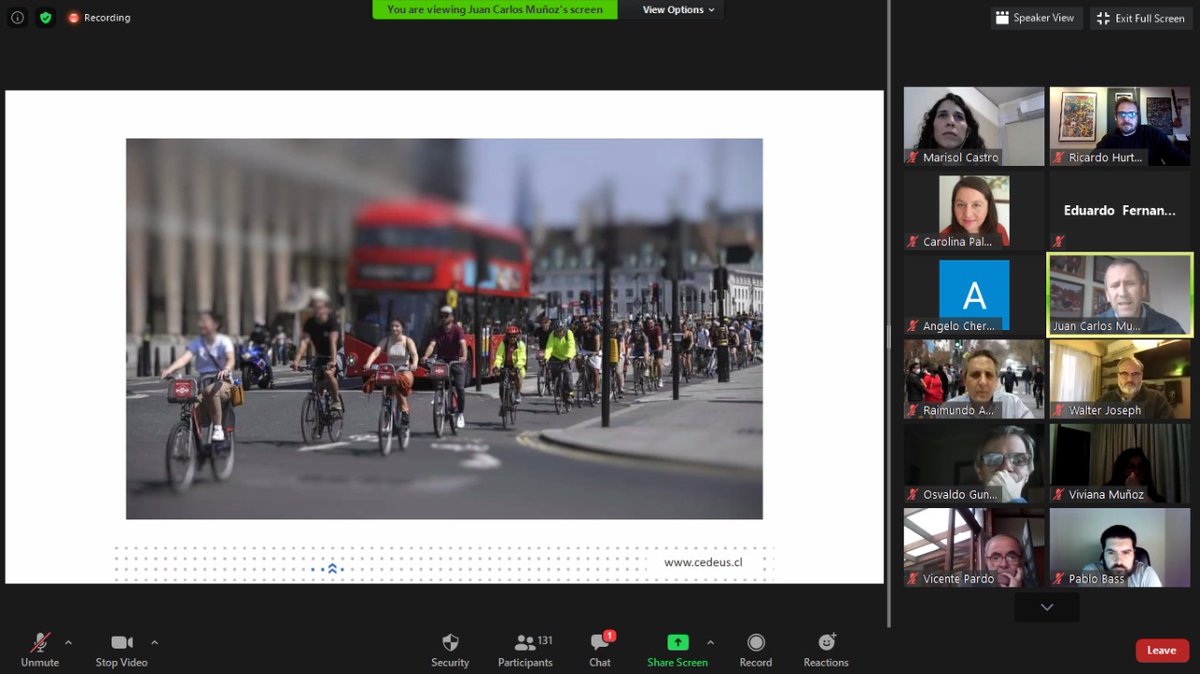Stop Video using the camera control
The height and width of the screenshot is (674, 1200).
(121, 650)
